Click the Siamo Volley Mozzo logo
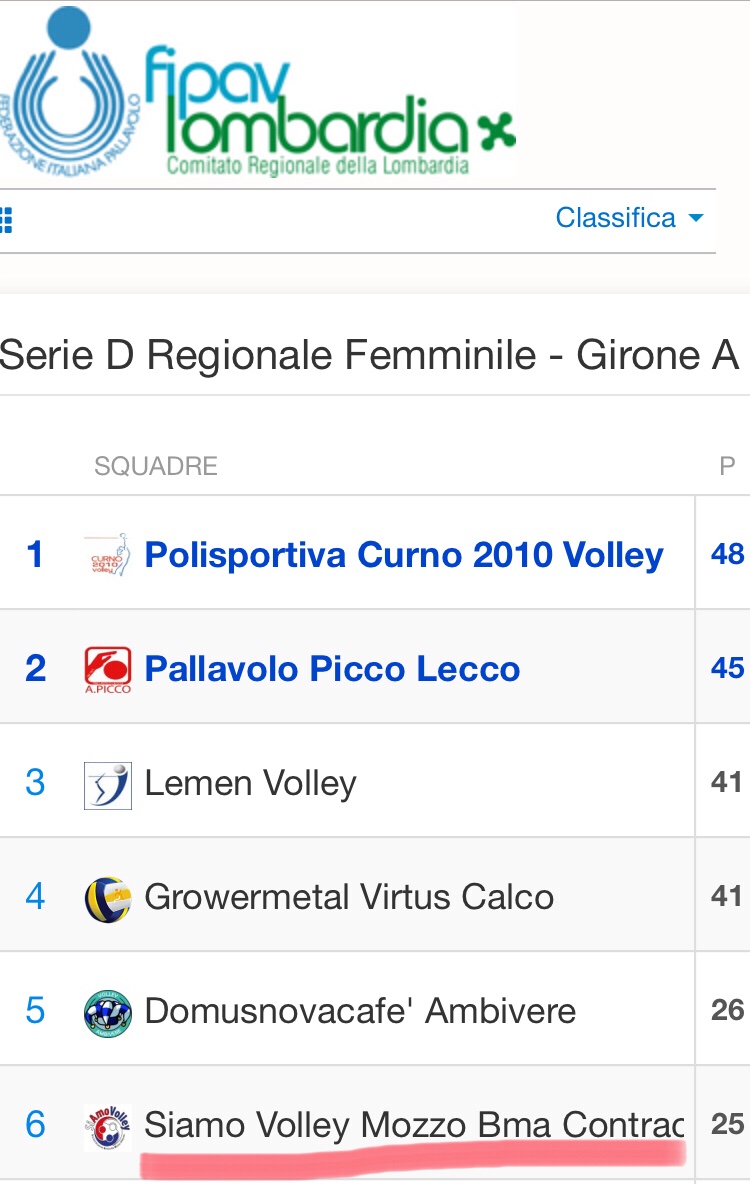 (107, 1126)
